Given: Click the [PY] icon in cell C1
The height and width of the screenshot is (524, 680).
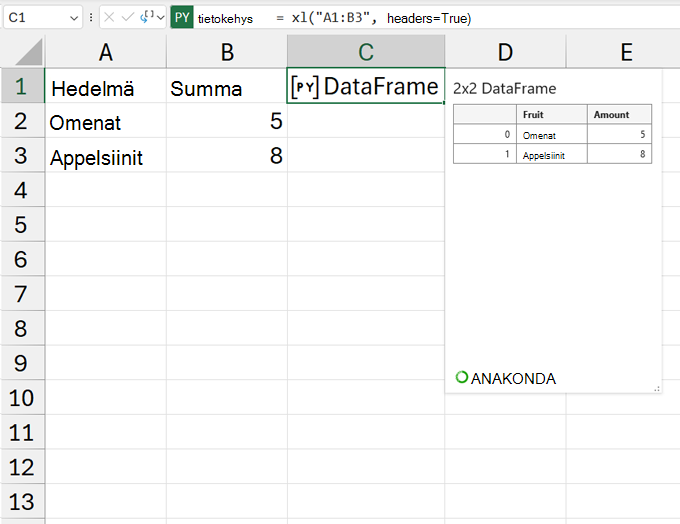Looking at the screenshot, I should coord(305,87).
